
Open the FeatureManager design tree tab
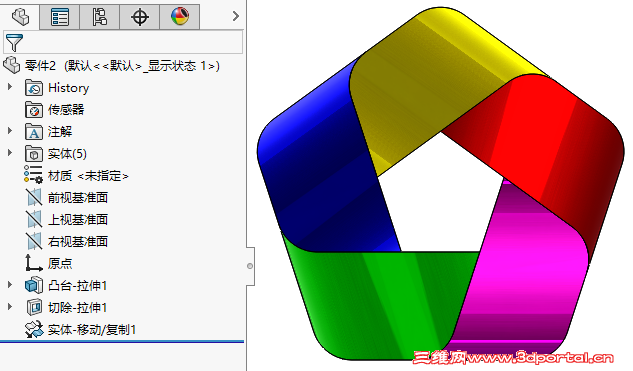tap(20, 17)
